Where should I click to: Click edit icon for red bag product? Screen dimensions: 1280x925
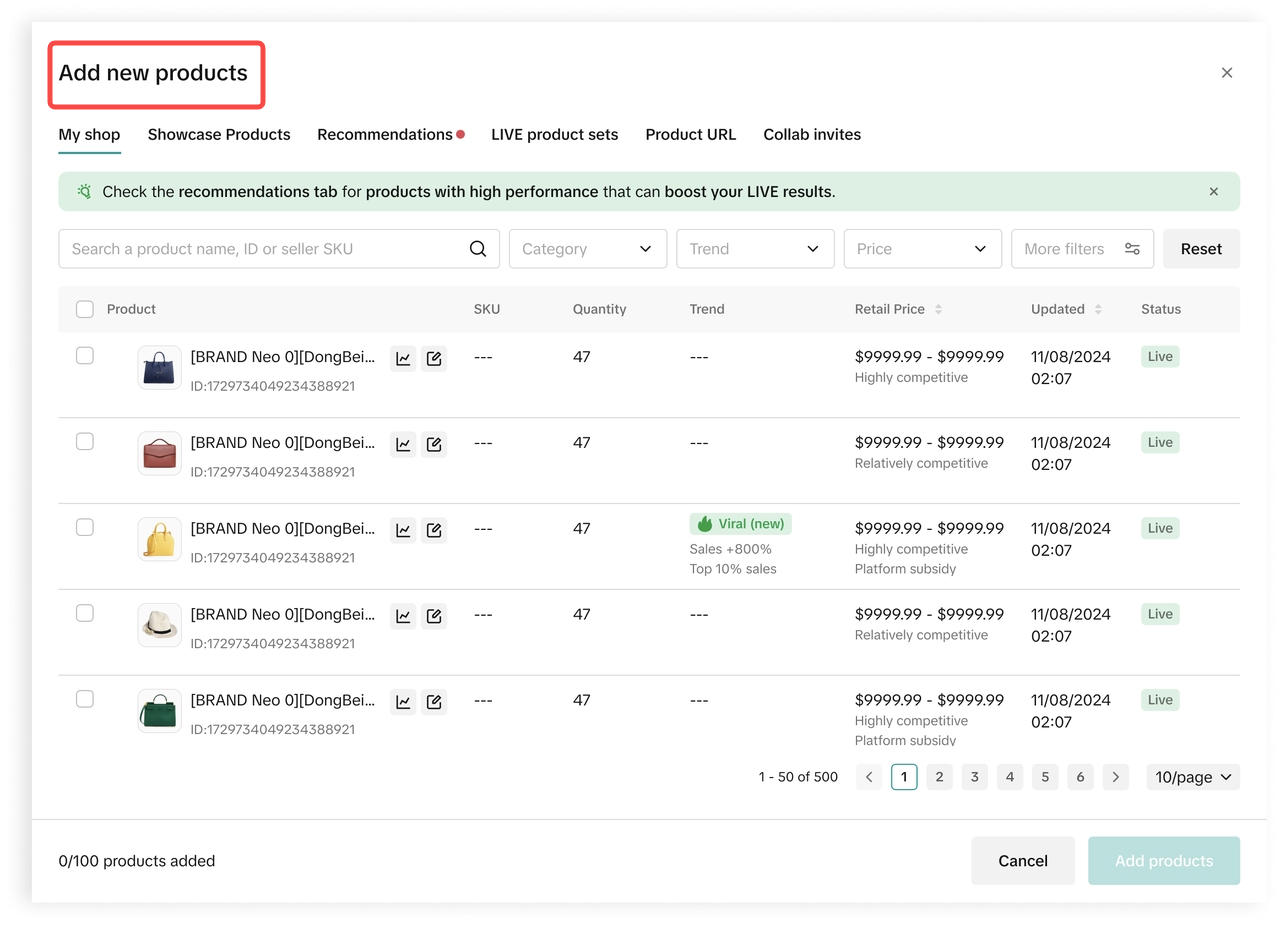pyautogui.click(x=434, y=445)
